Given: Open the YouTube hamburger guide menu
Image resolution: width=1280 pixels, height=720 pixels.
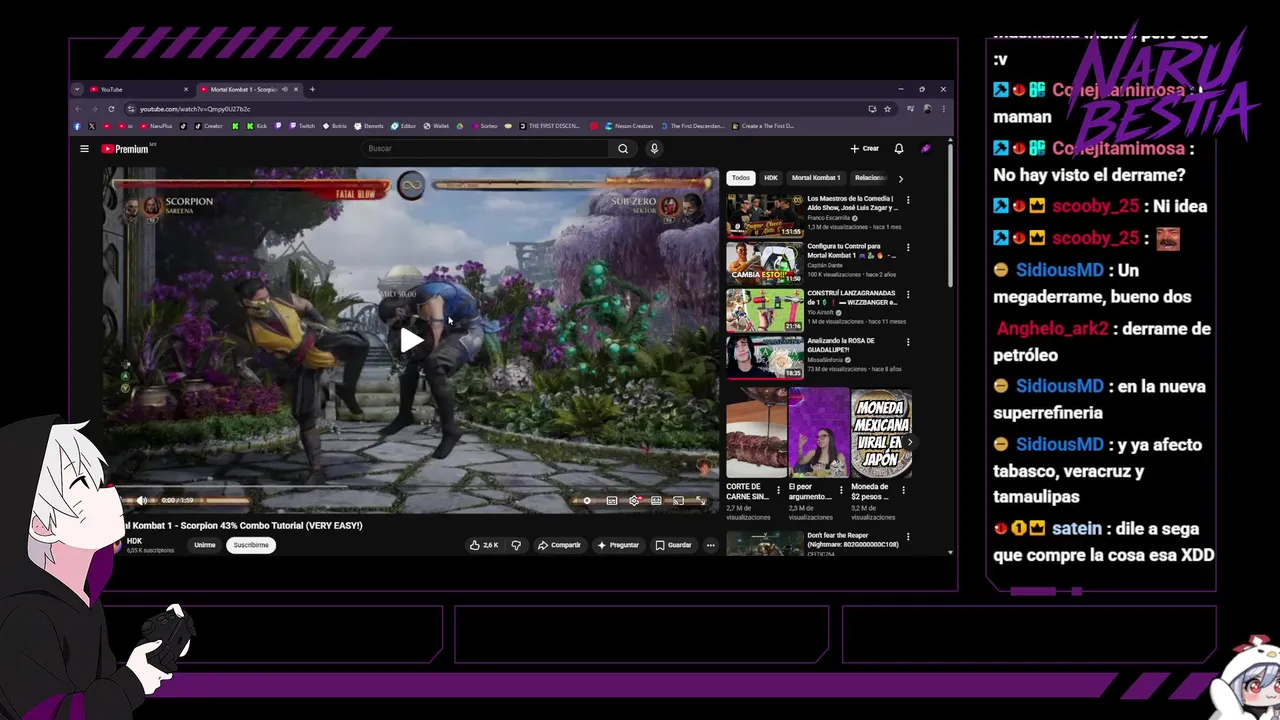Looking at the screenshot, I should (x=84, y=149).
